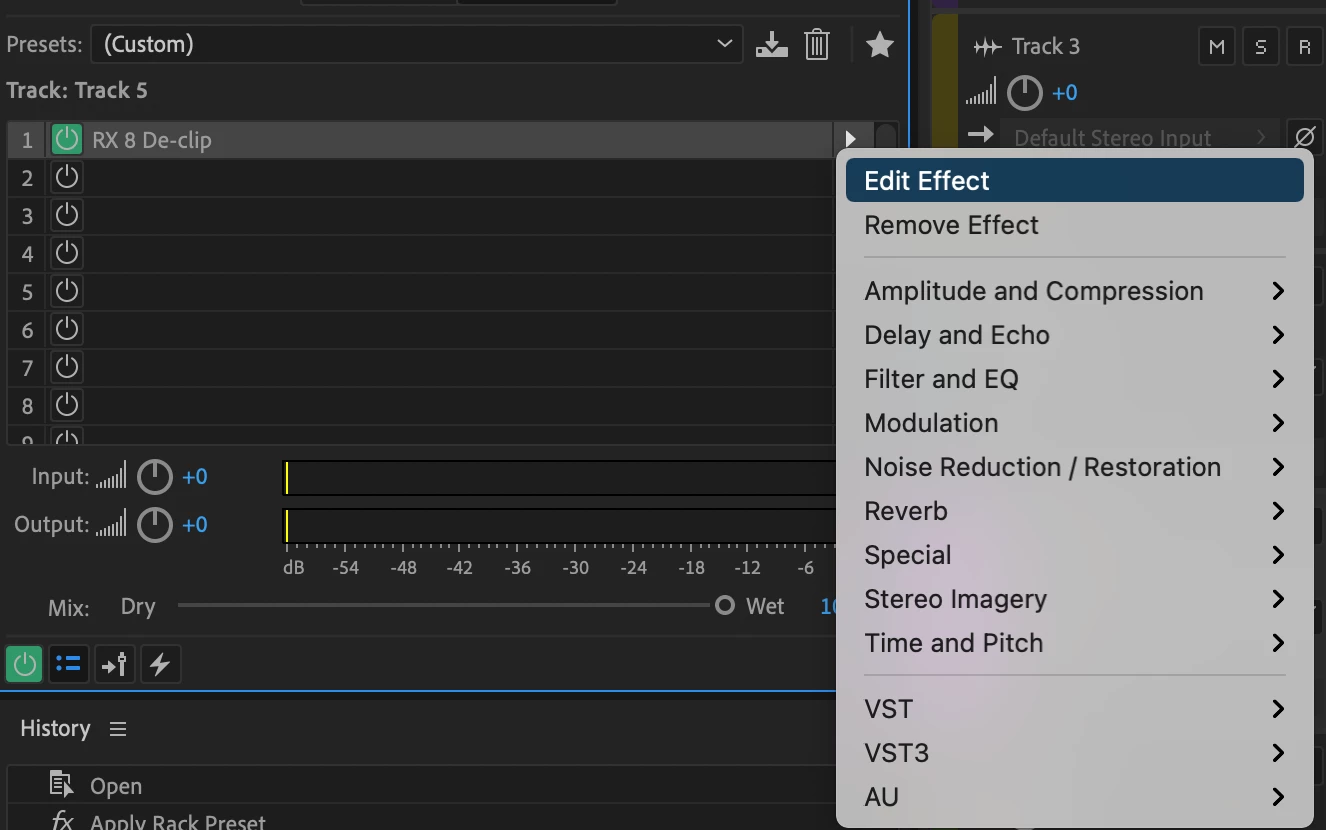Click the Open history entry icon

coord(62,785)
